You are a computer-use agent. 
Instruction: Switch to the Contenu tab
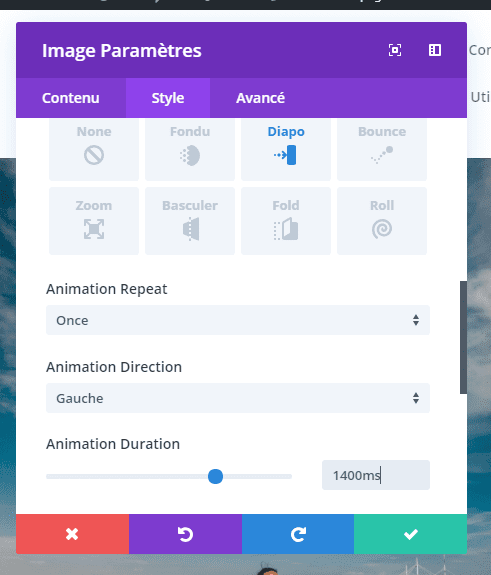point(71,98)
